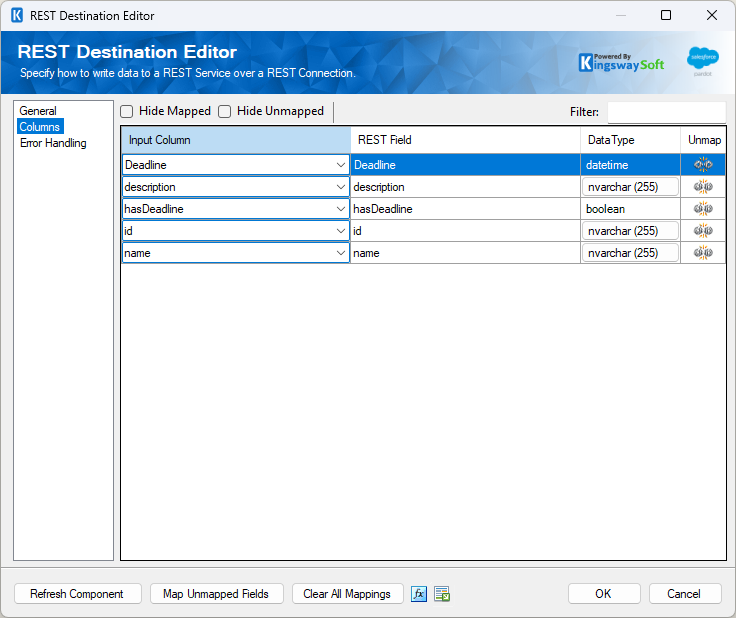Image resolution: width=736 pixels, height=618 pixels.
Task: Click the Cancel button
Action: coord(684,594)
